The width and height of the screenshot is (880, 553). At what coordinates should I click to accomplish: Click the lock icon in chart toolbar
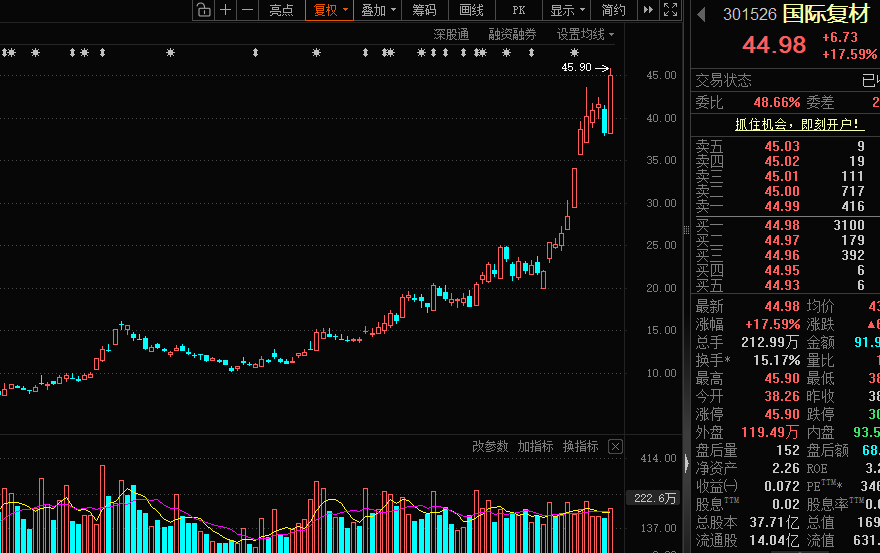coord(204,10)
